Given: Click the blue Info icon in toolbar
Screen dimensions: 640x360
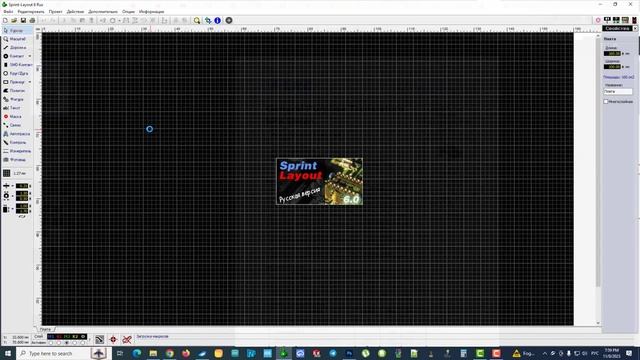Looking at the screenshot, I should pyautogui.click(x=218, y=20).
